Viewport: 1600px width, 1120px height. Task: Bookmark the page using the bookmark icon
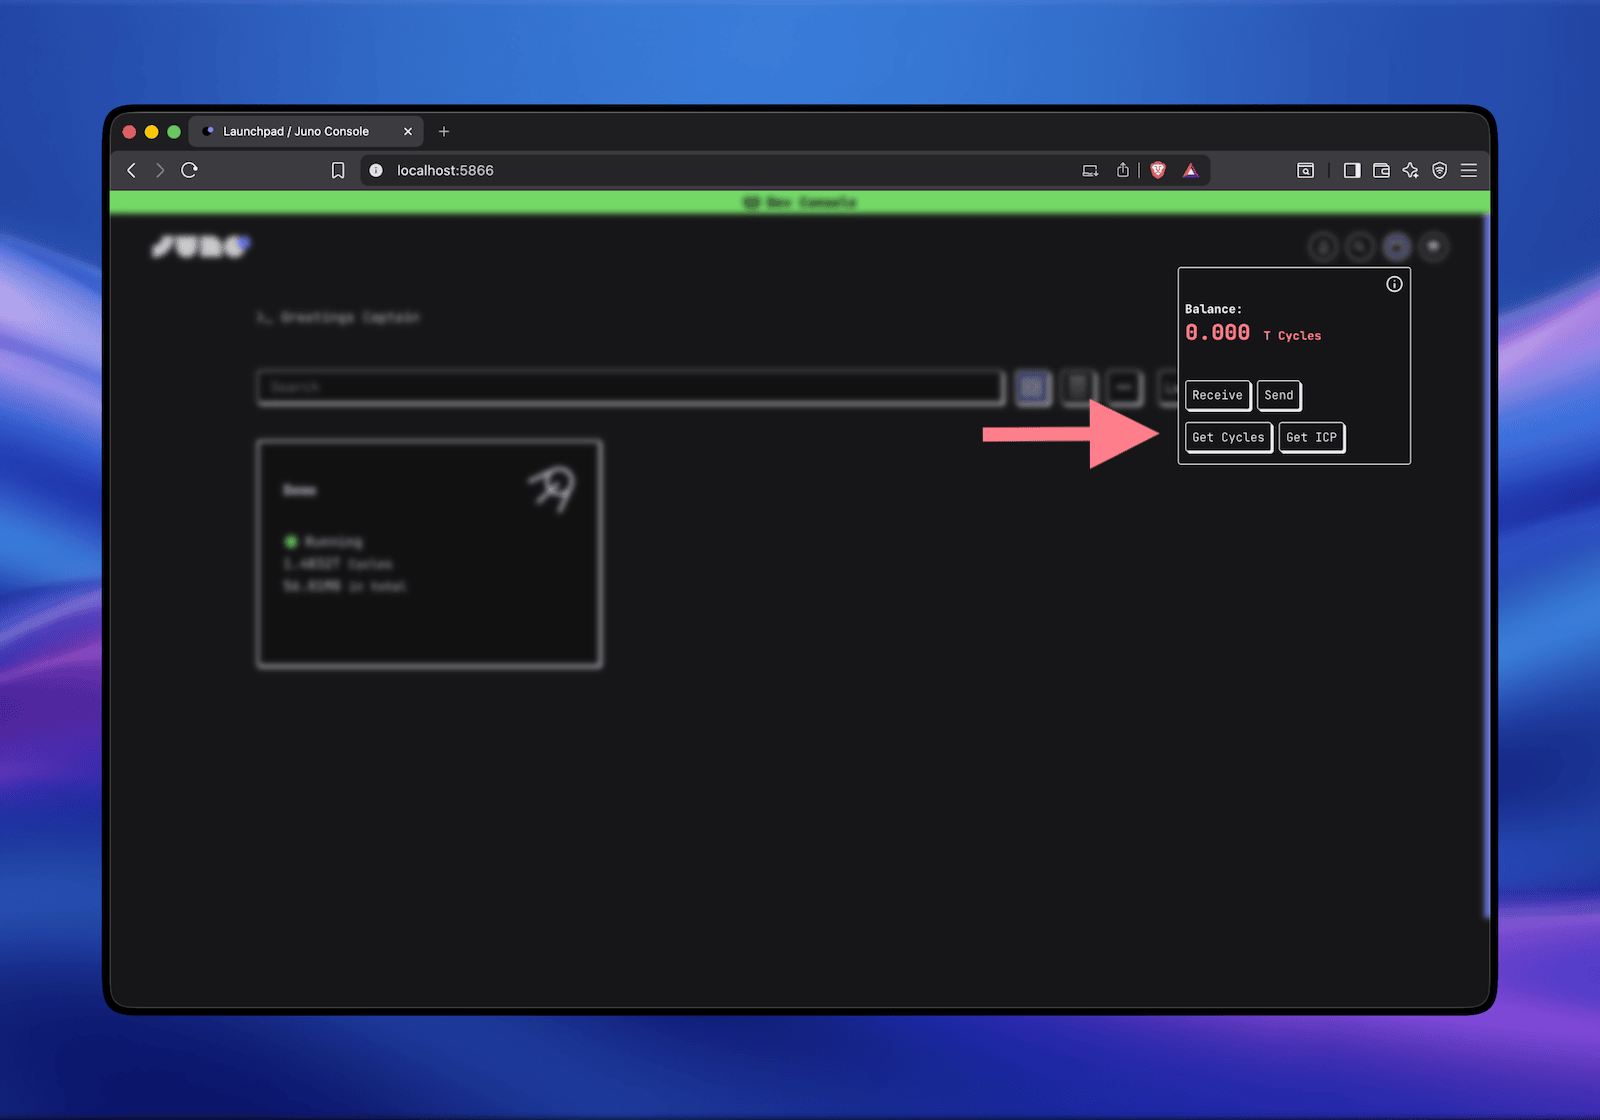338,170
